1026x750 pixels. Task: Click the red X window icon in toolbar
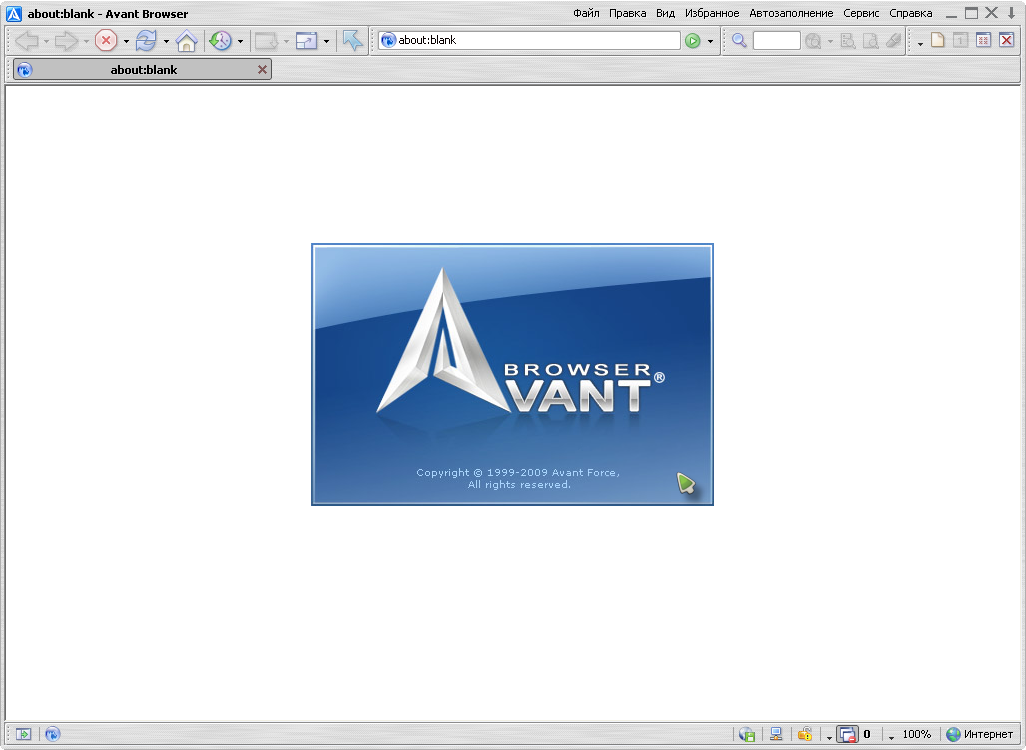(1006, 40)
